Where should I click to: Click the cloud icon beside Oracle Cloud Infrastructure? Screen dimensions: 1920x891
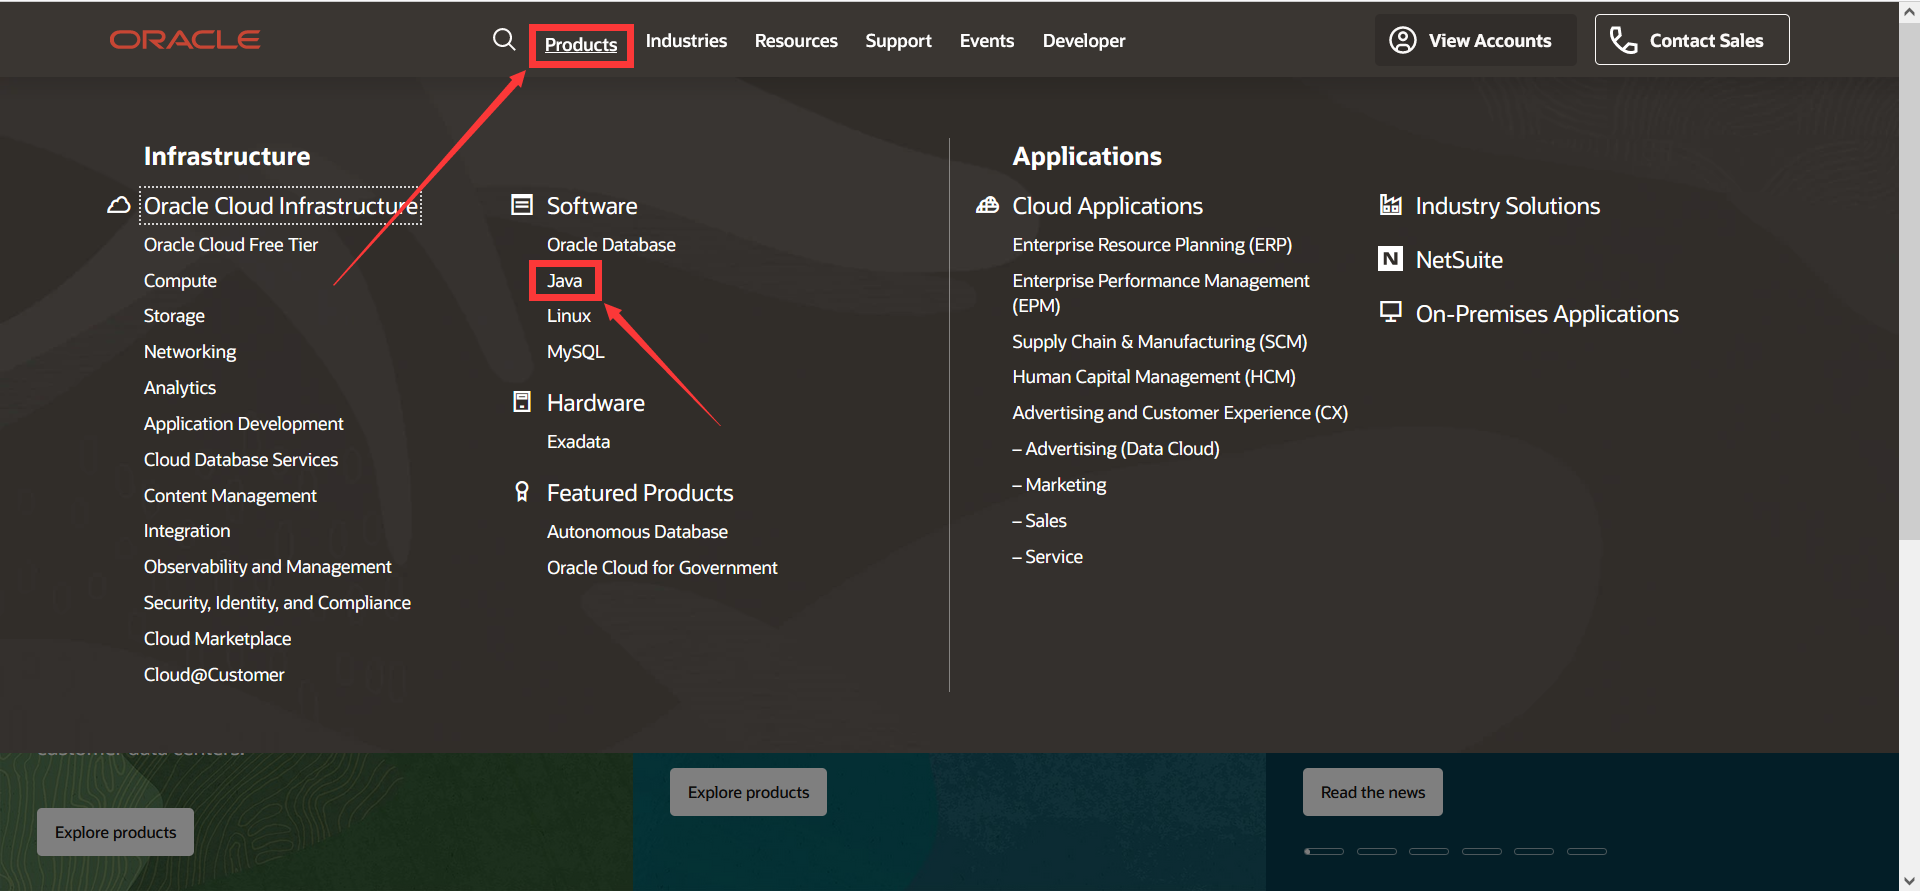119,205
